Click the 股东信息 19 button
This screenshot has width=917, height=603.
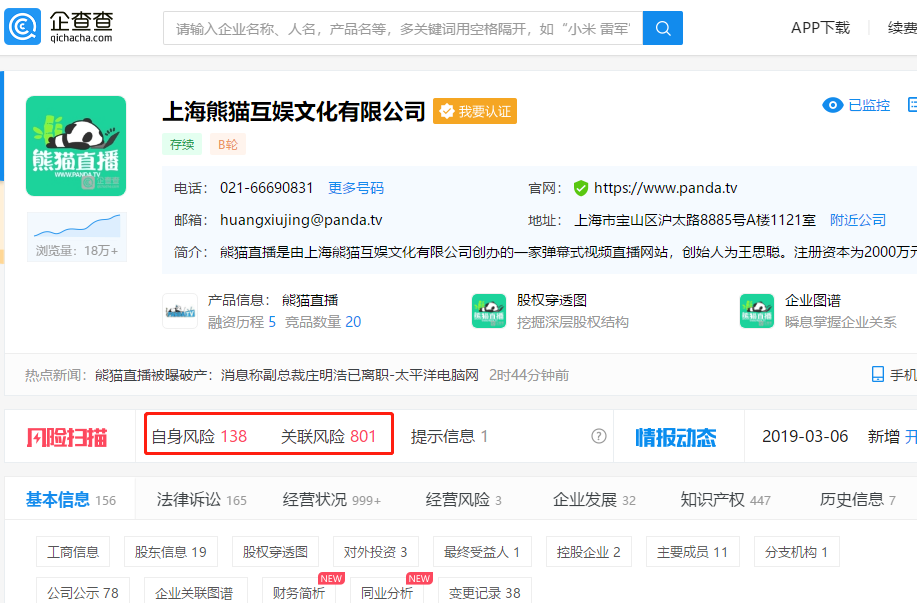coord(171,552)
